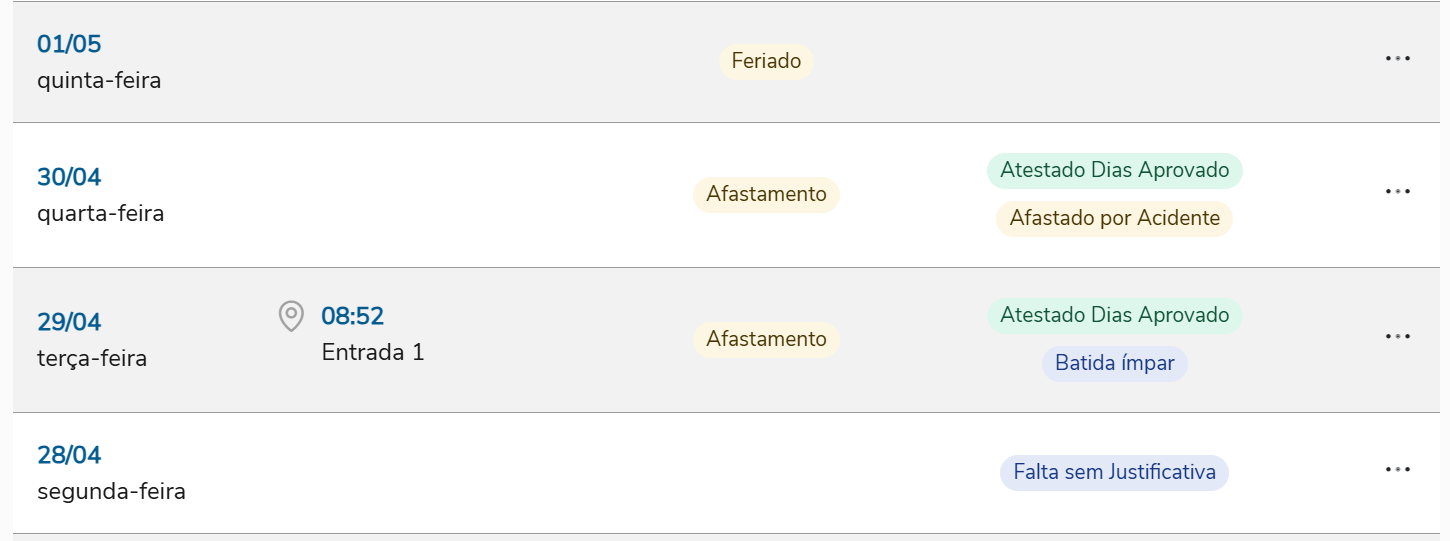Open the 01/05 date link

pos(69,44)
